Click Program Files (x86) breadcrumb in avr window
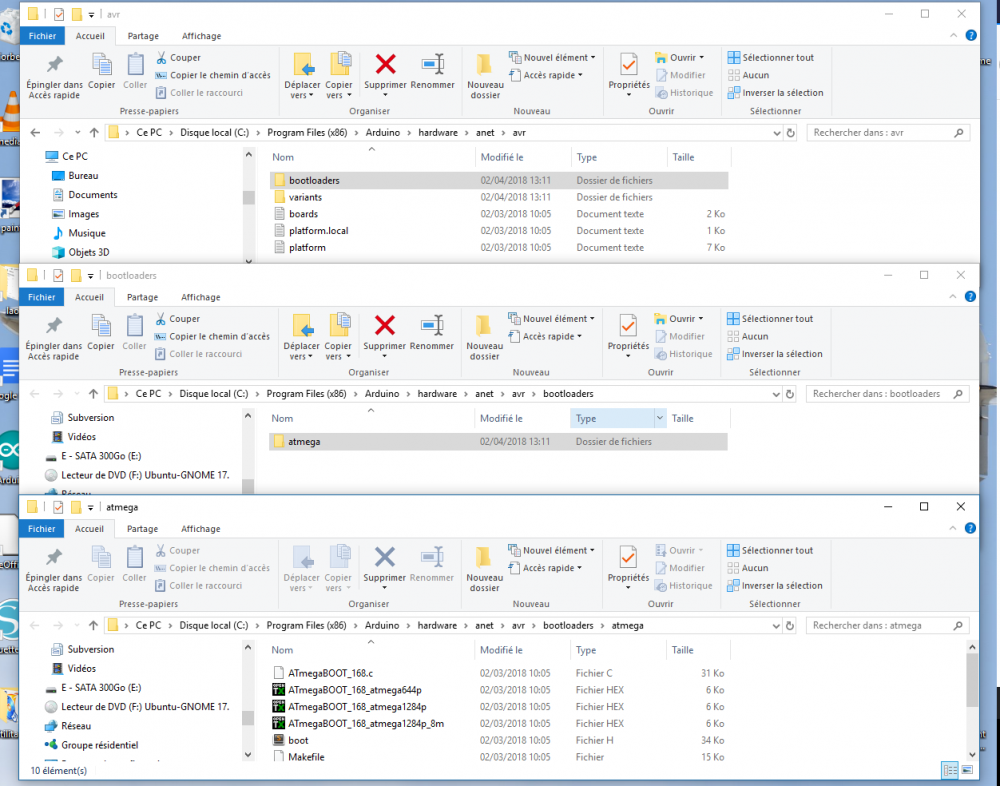This screenshot has height=786, width=1000. [x=307, y=133]
